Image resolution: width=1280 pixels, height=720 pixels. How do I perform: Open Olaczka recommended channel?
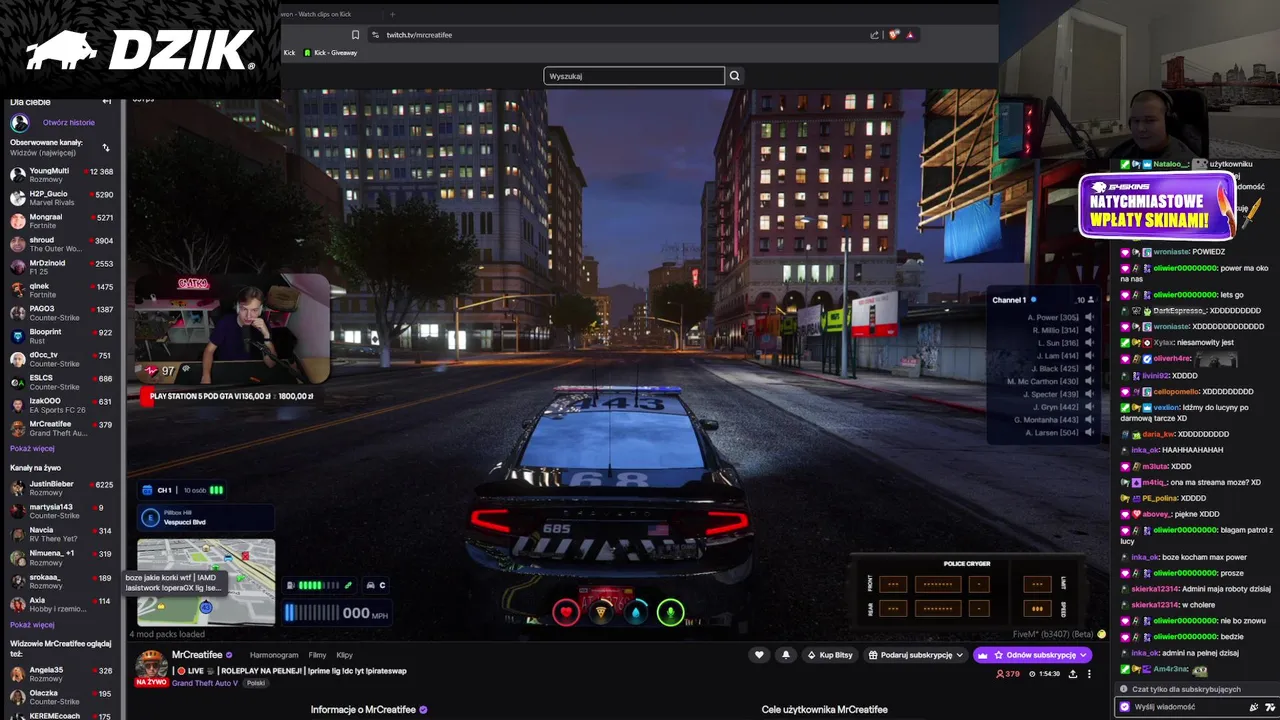pyautogui.click(x=62, y=697)
